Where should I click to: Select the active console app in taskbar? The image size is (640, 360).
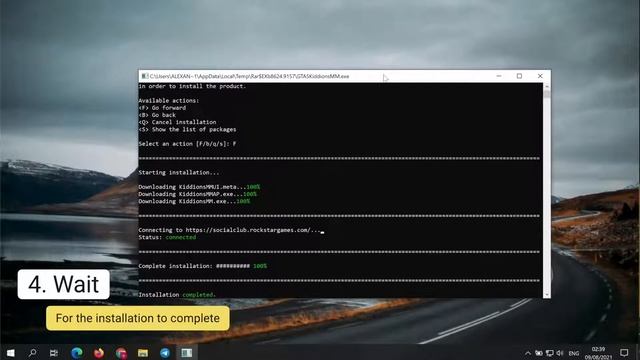[187, 353]
